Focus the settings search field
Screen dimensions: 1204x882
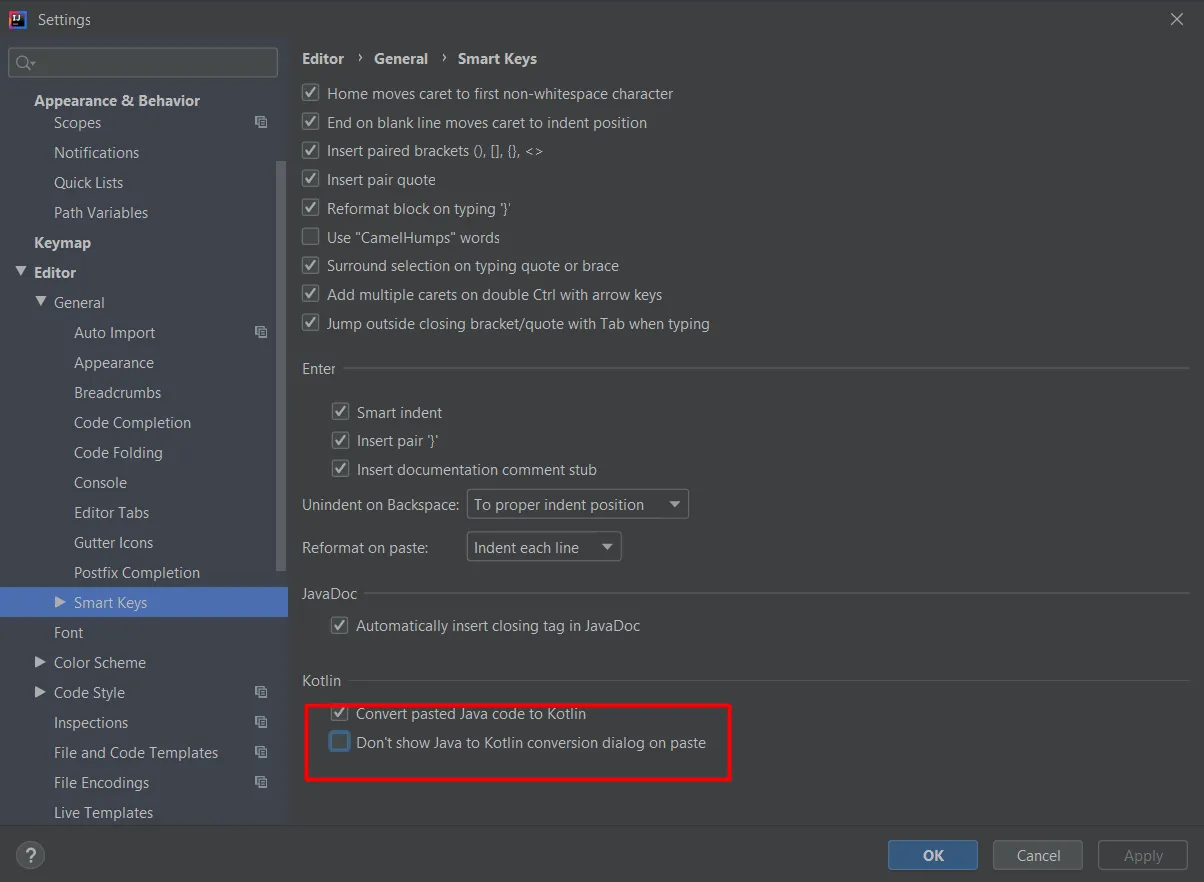[x=143, y=63]
